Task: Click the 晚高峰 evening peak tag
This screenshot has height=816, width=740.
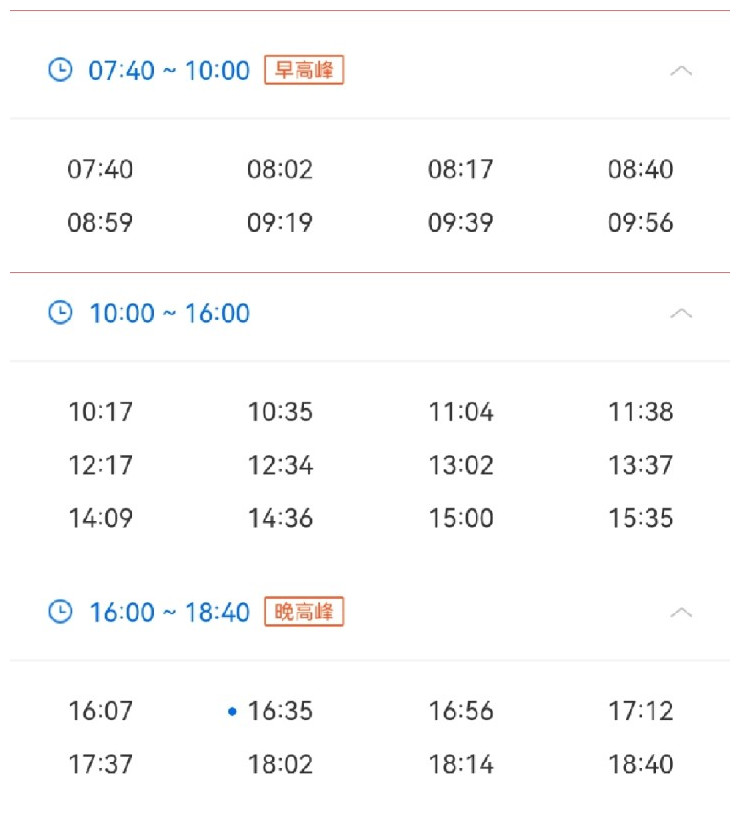Action: [x=304, y=612]
